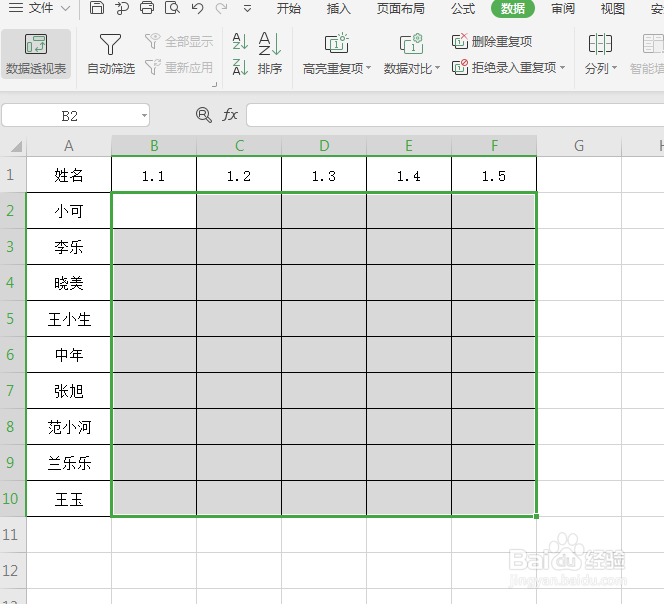Click the Undo arrow
The width and height of the screenshot is (664, 604).
click(197, 8)
